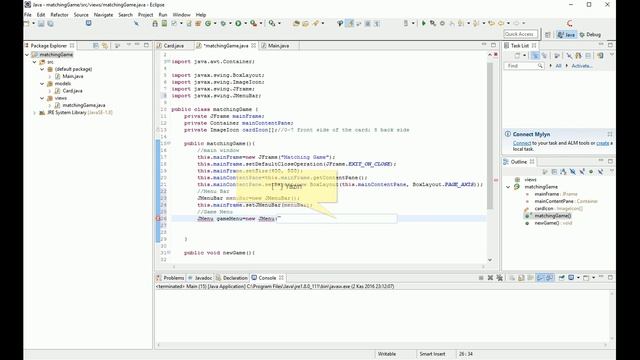Click the create local task link
Screen dimensions: 640x360
(602, 143)
